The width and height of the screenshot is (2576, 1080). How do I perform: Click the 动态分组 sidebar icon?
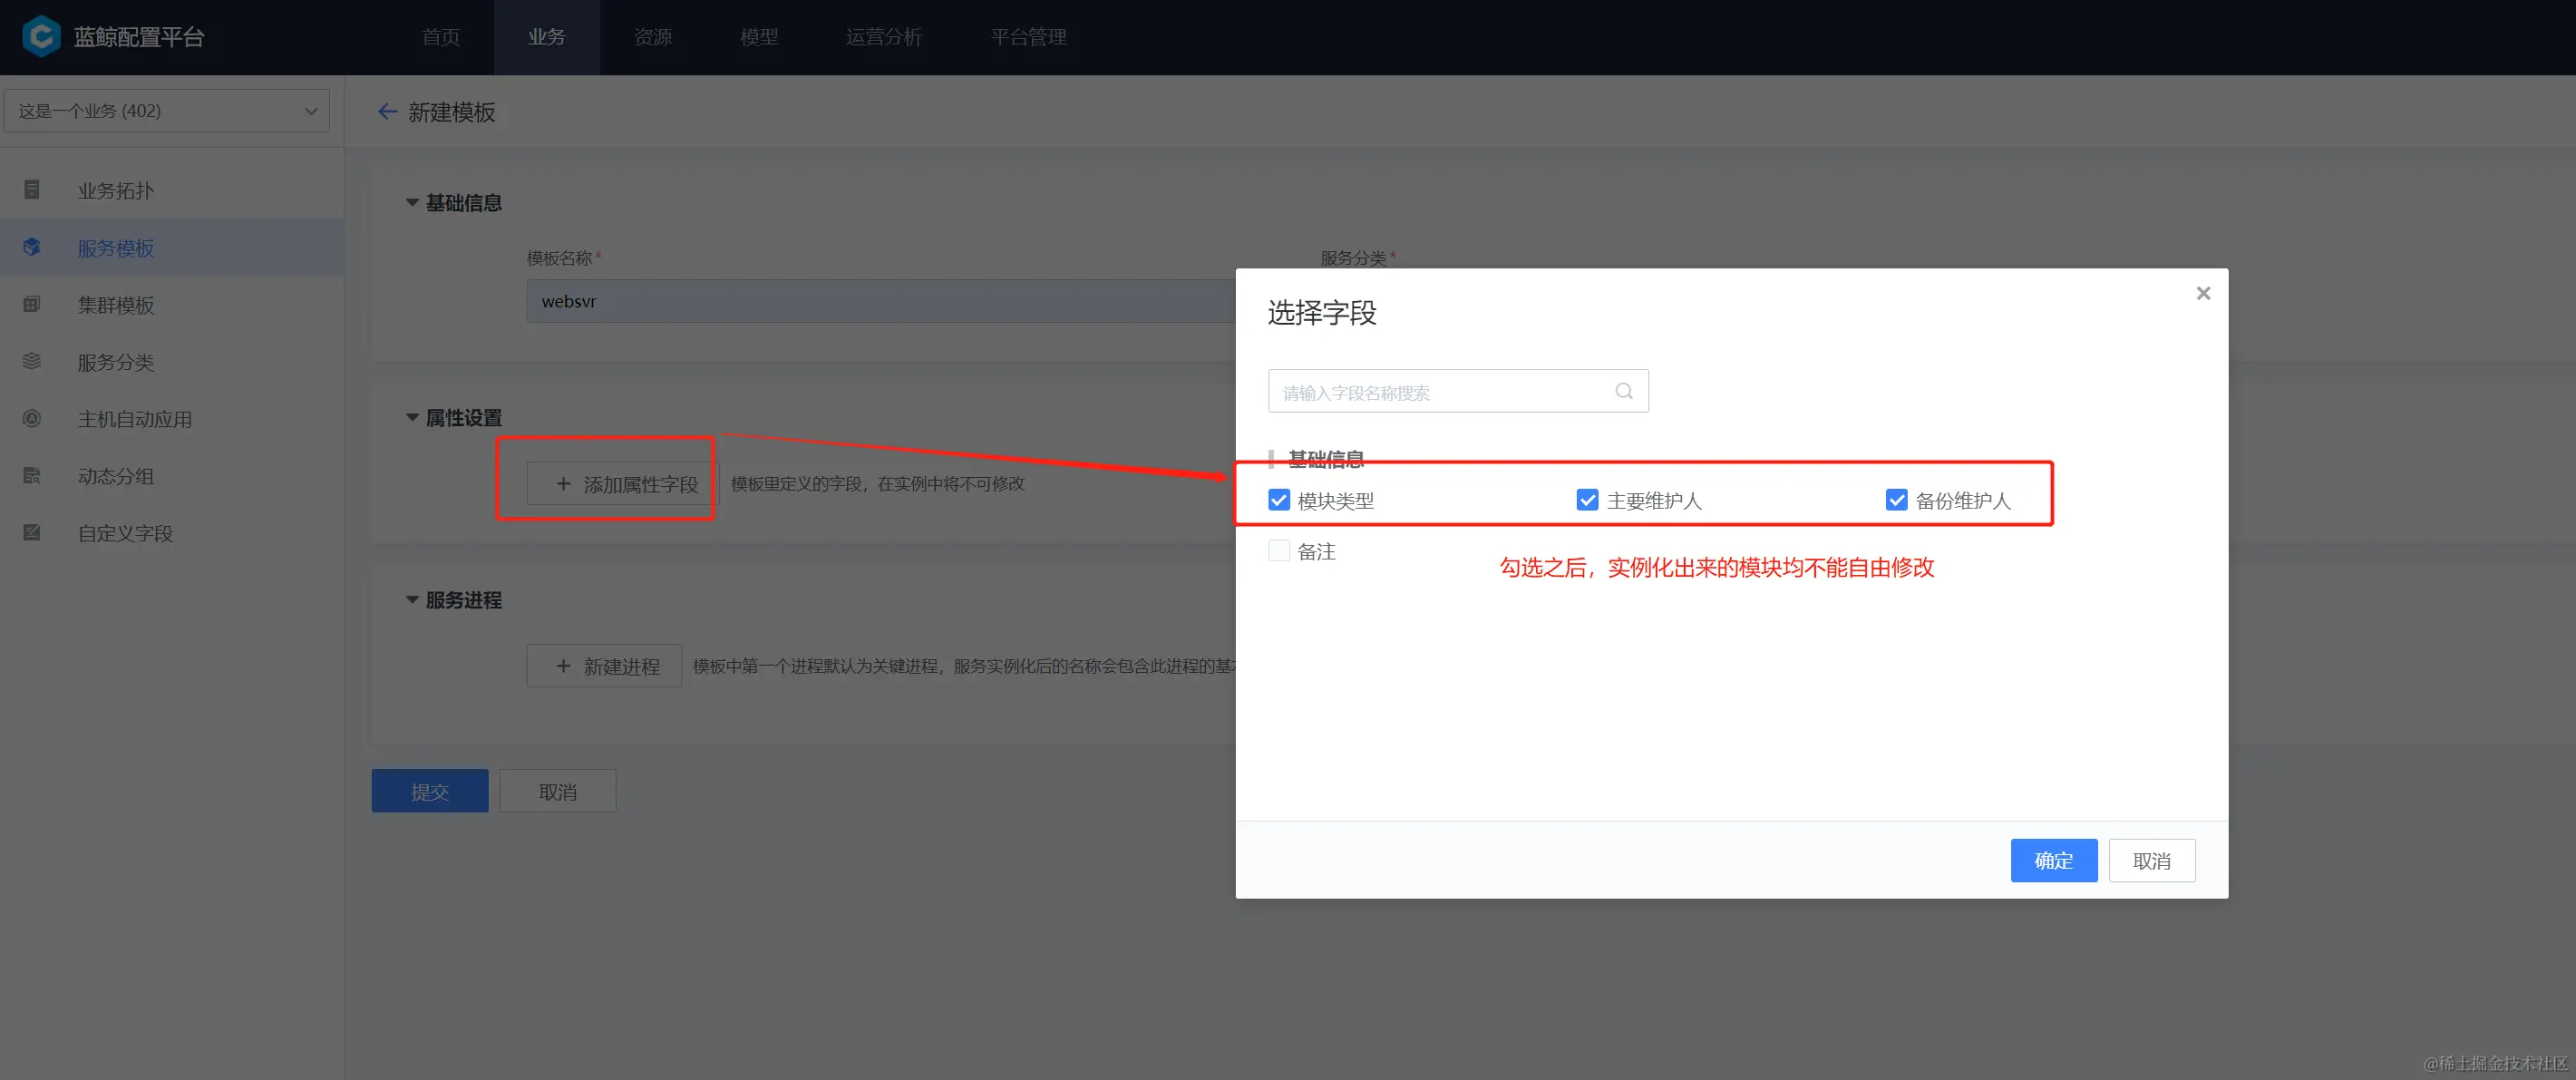click(x=32, y=475)
